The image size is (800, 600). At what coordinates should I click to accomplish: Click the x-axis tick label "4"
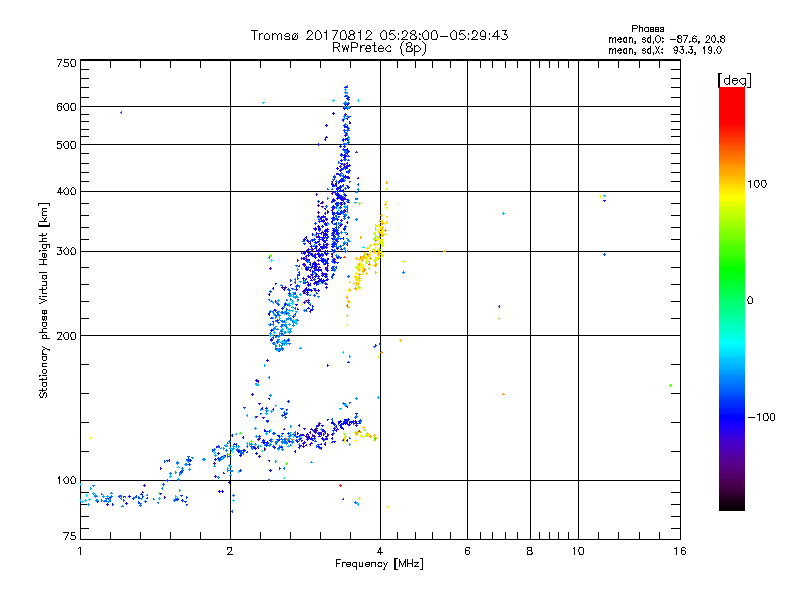380,551
